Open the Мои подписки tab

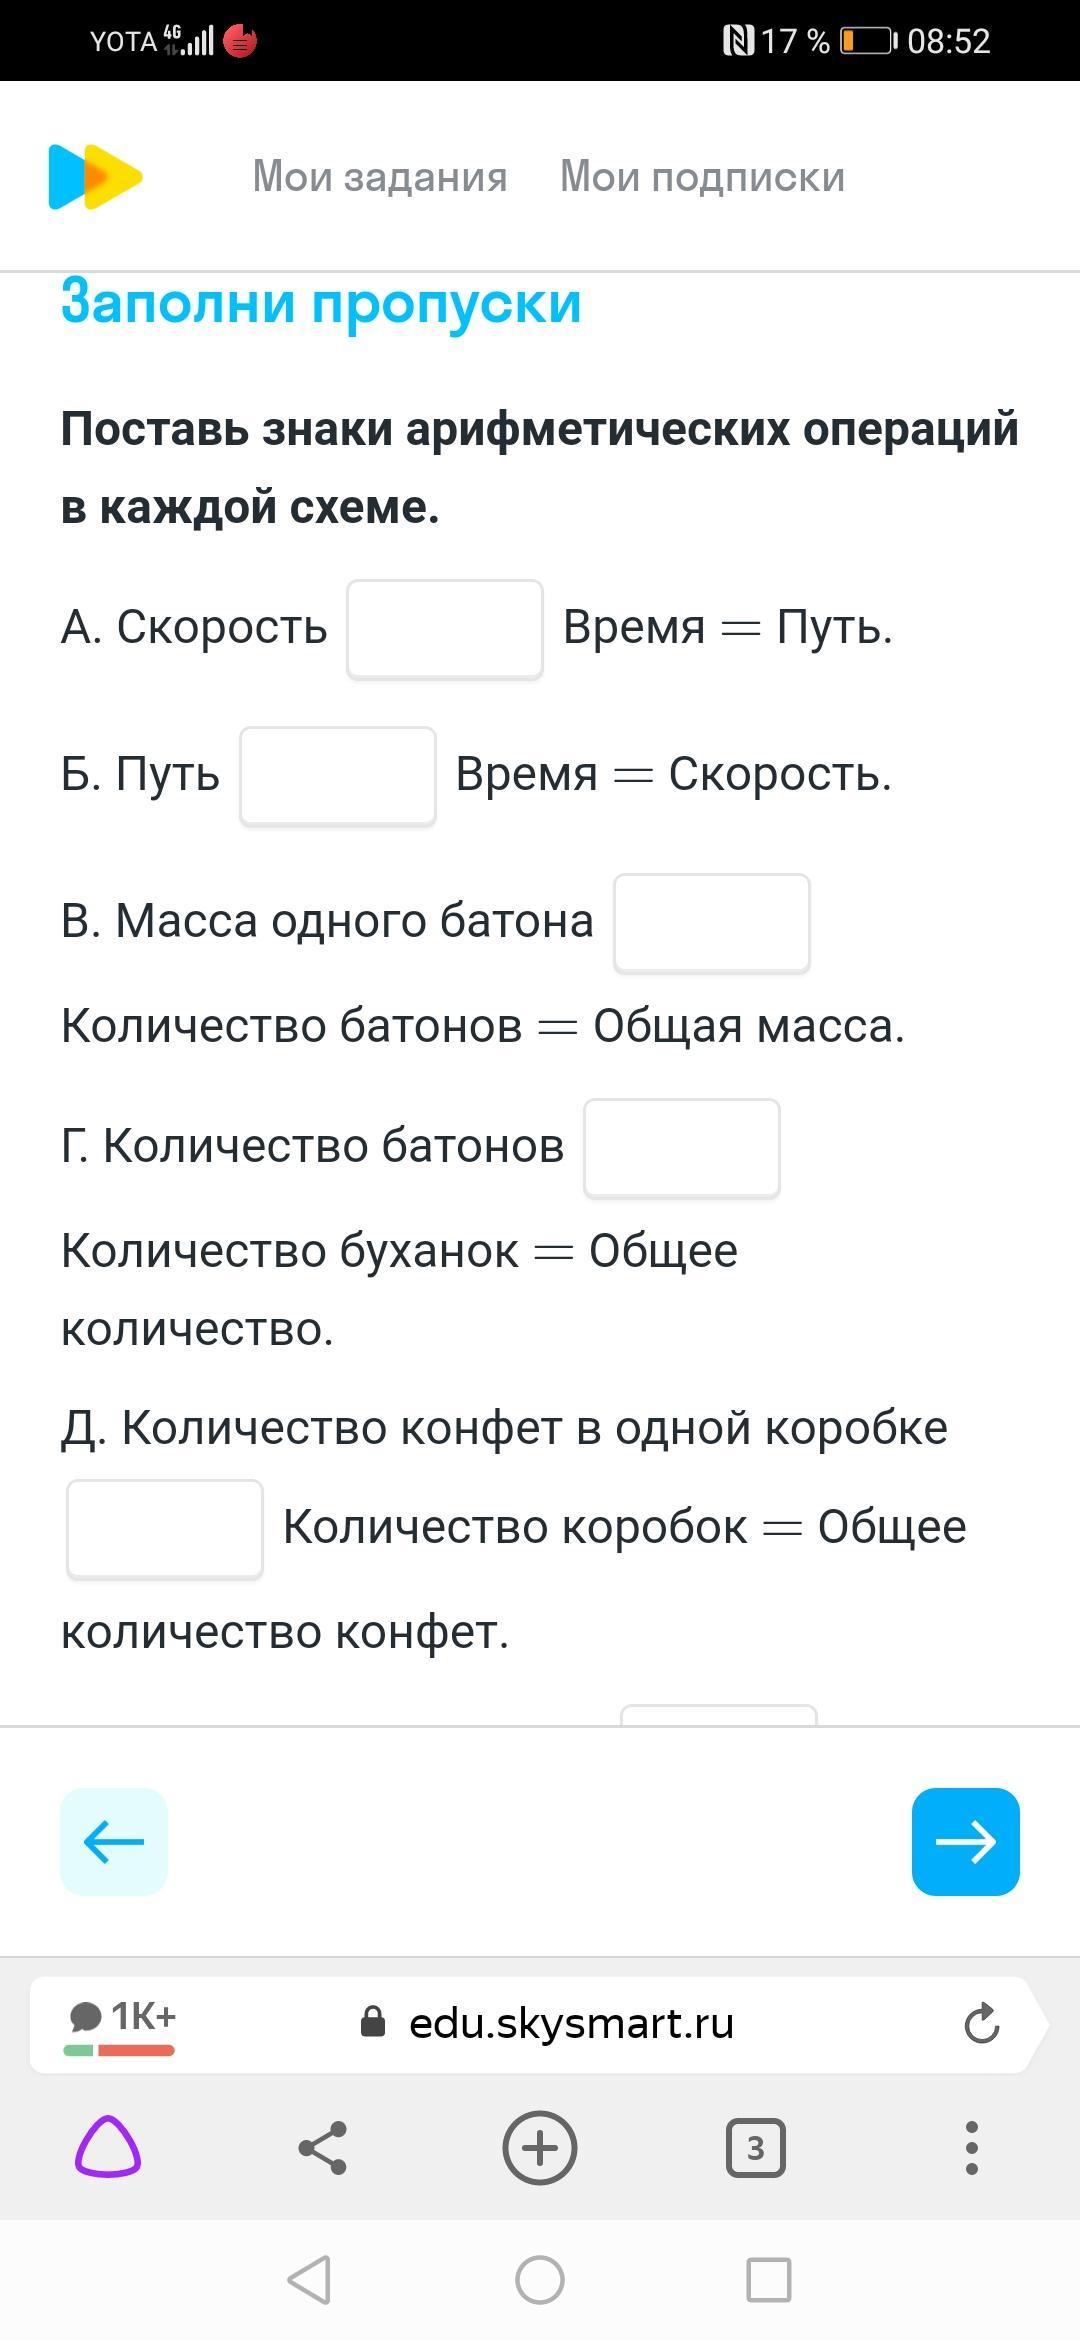click(702, 177)
